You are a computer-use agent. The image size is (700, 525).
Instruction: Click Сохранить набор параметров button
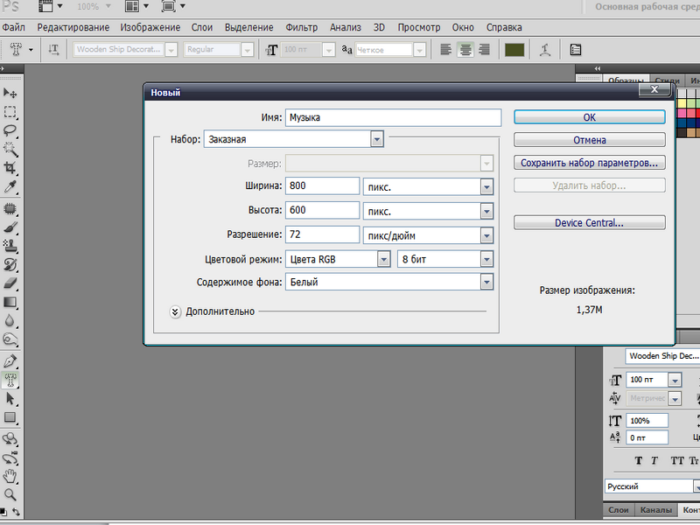(x=589, y=163)
